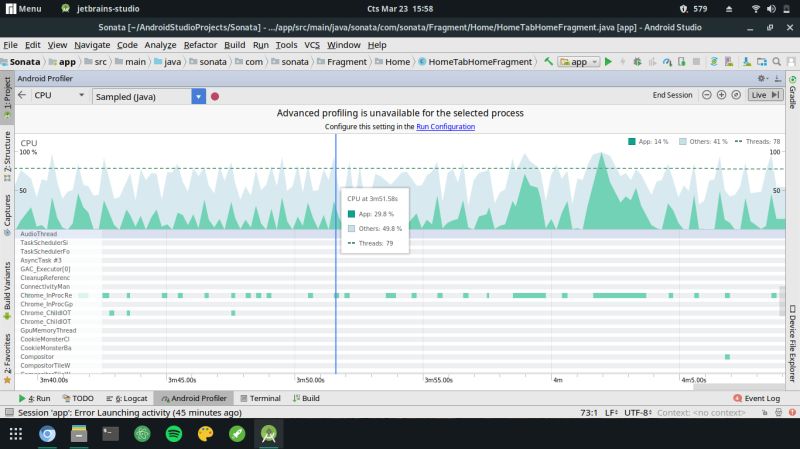Image resolution: width=800 pixels, height=449 pixels.
Task: Open the Build menu
Action: [x=235, y=45]
